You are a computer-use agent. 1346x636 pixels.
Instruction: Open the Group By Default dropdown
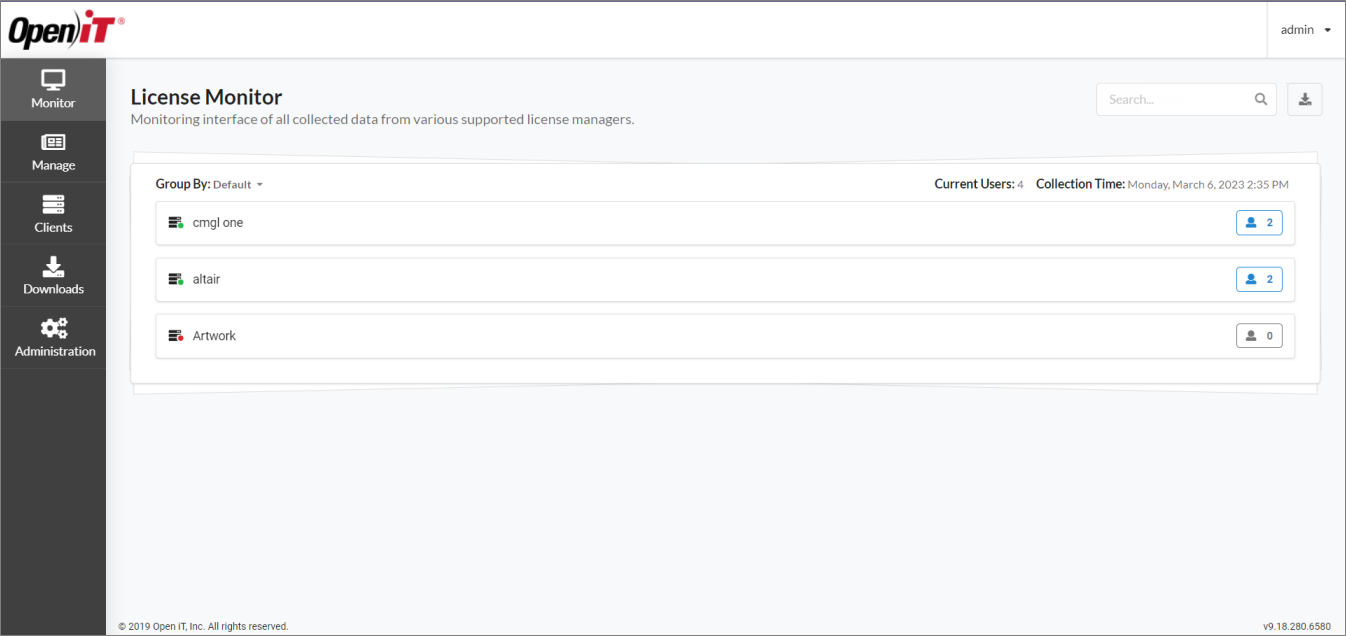tap(238, 185)
